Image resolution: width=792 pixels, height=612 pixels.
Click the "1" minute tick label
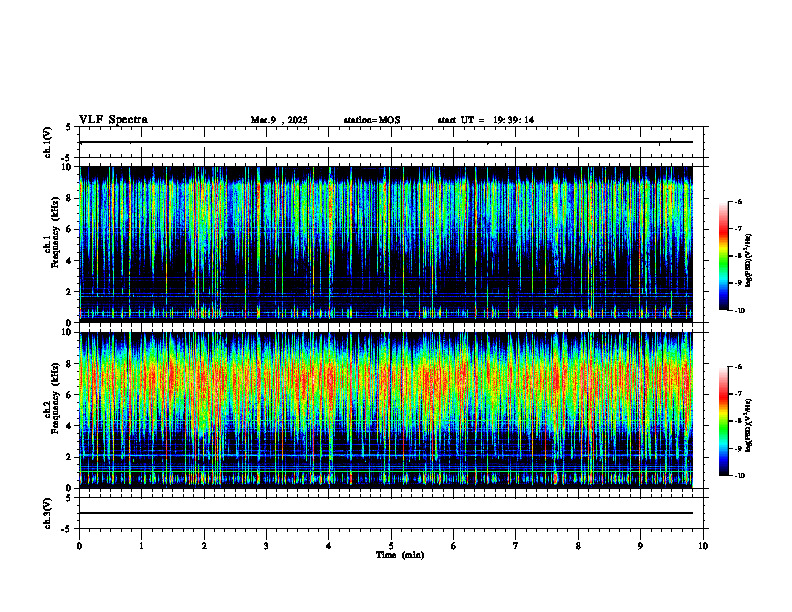141,546
